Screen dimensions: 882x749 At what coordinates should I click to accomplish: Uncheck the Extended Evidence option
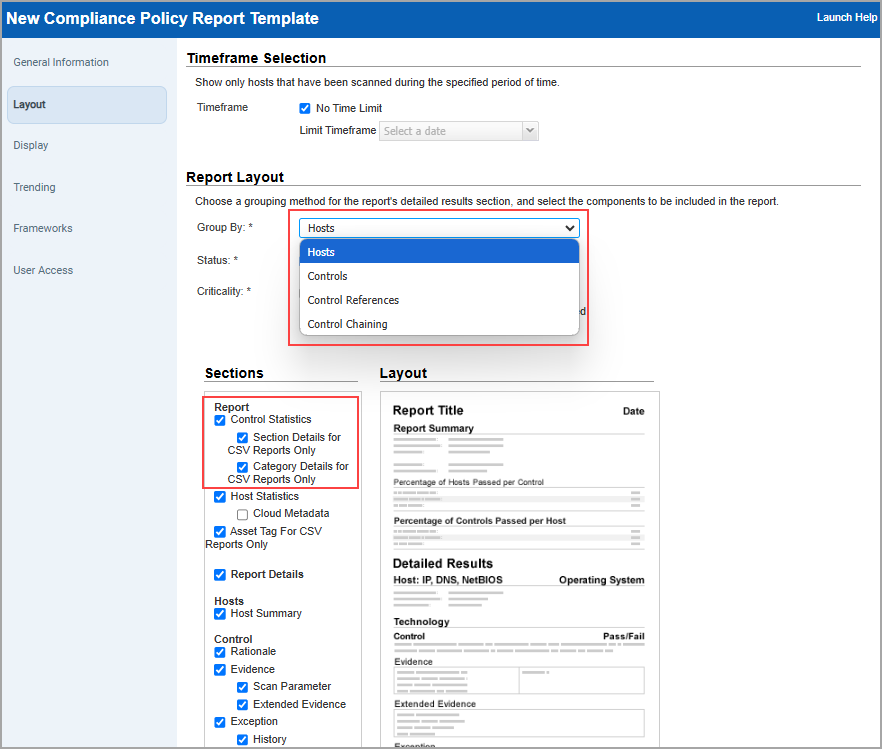(x=242, y=704)
